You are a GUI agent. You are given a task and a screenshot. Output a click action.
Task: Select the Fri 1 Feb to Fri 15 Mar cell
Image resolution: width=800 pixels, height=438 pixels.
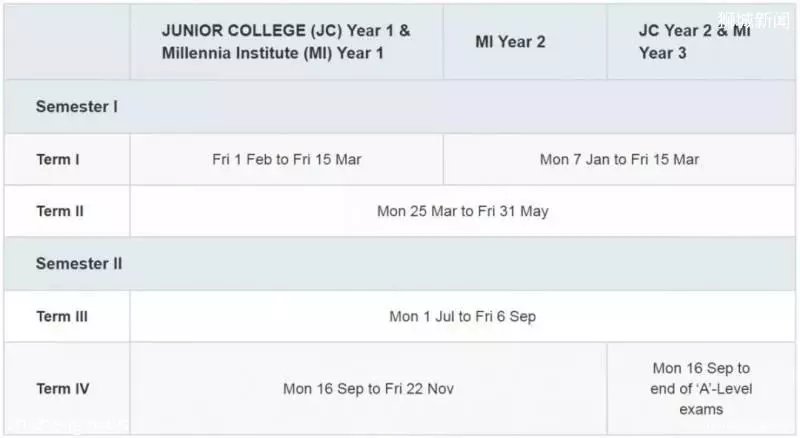[x=286, y=160]
